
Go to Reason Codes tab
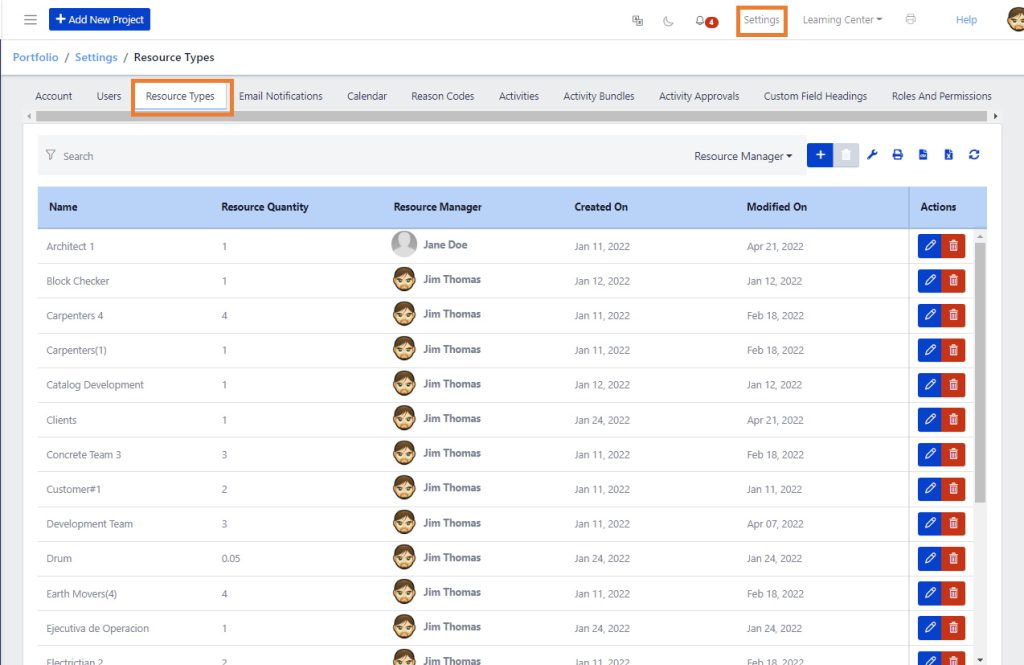click(442, 96)
